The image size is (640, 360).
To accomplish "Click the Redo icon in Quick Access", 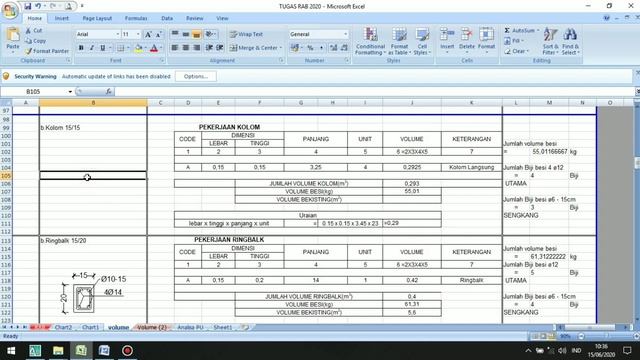I will click(53, 6).
